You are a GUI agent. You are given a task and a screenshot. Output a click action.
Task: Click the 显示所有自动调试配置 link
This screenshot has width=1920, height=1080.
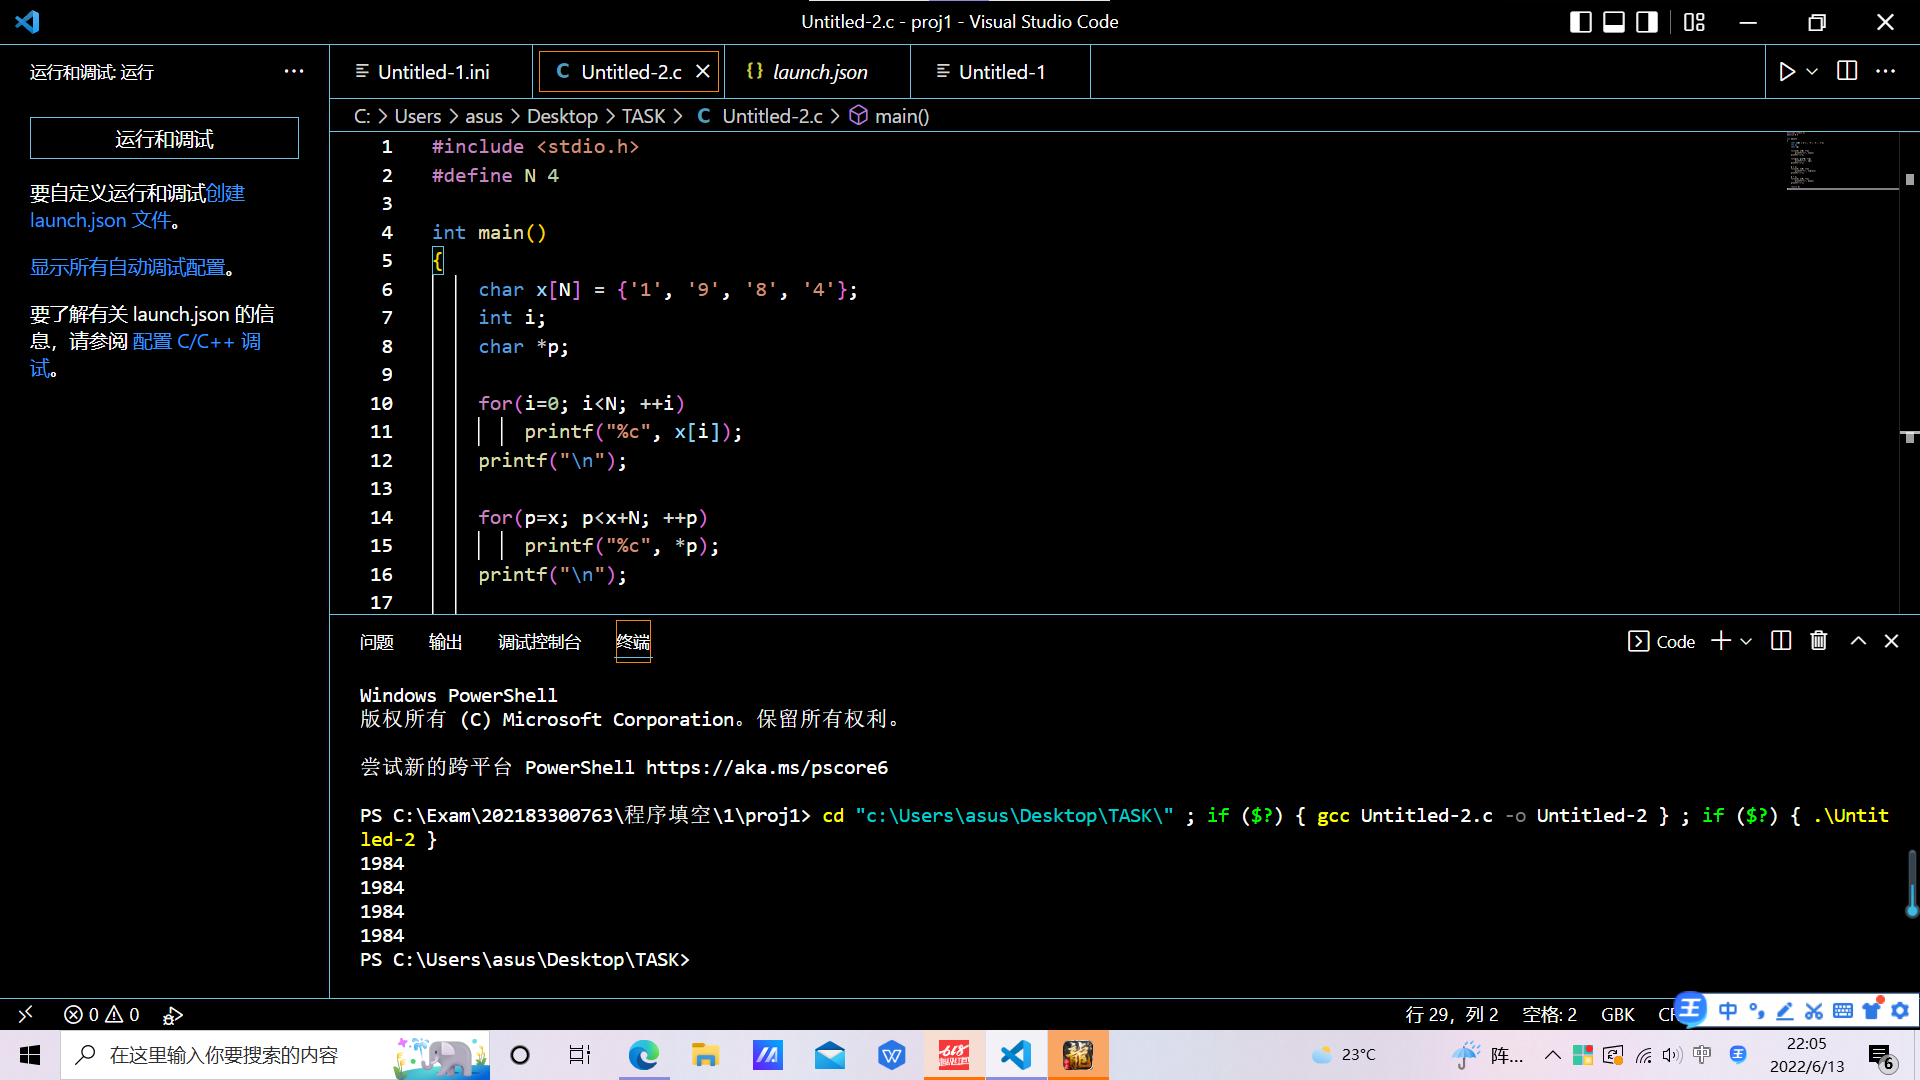tap(128, 268)
